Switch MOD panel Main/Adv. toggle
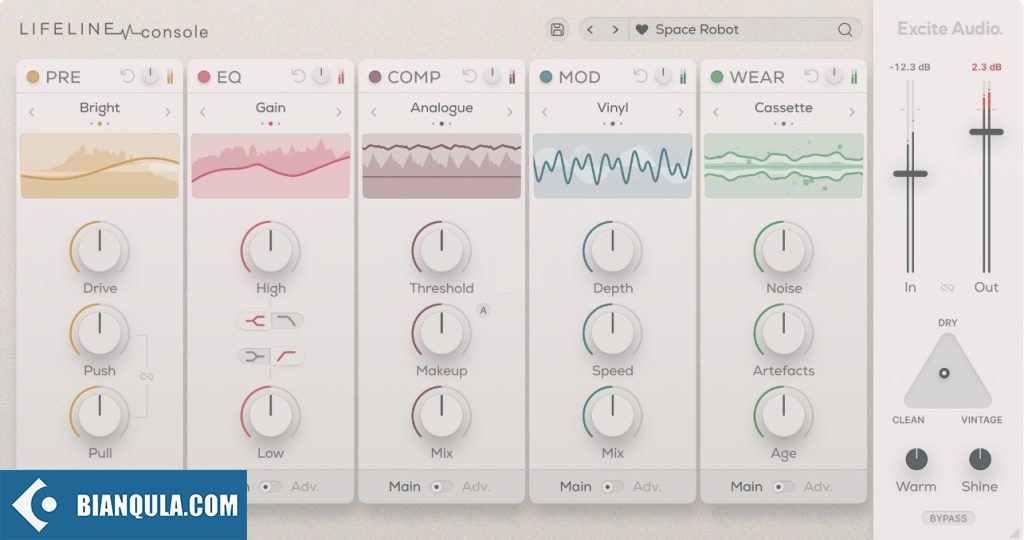 tap(612, 486)
